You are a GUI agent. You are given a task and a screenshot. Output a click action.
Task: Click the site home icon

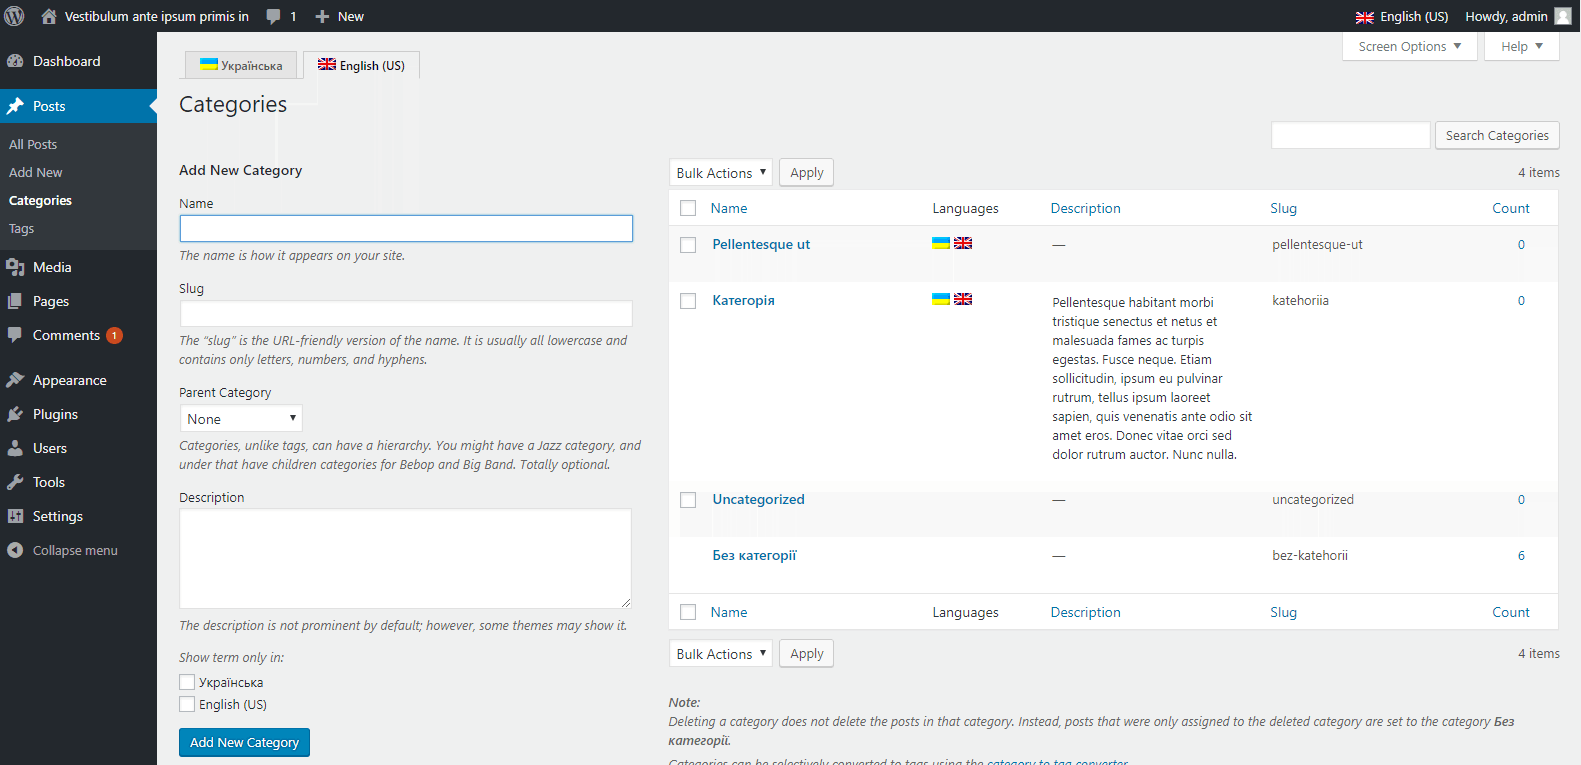(x=48, y=16)
